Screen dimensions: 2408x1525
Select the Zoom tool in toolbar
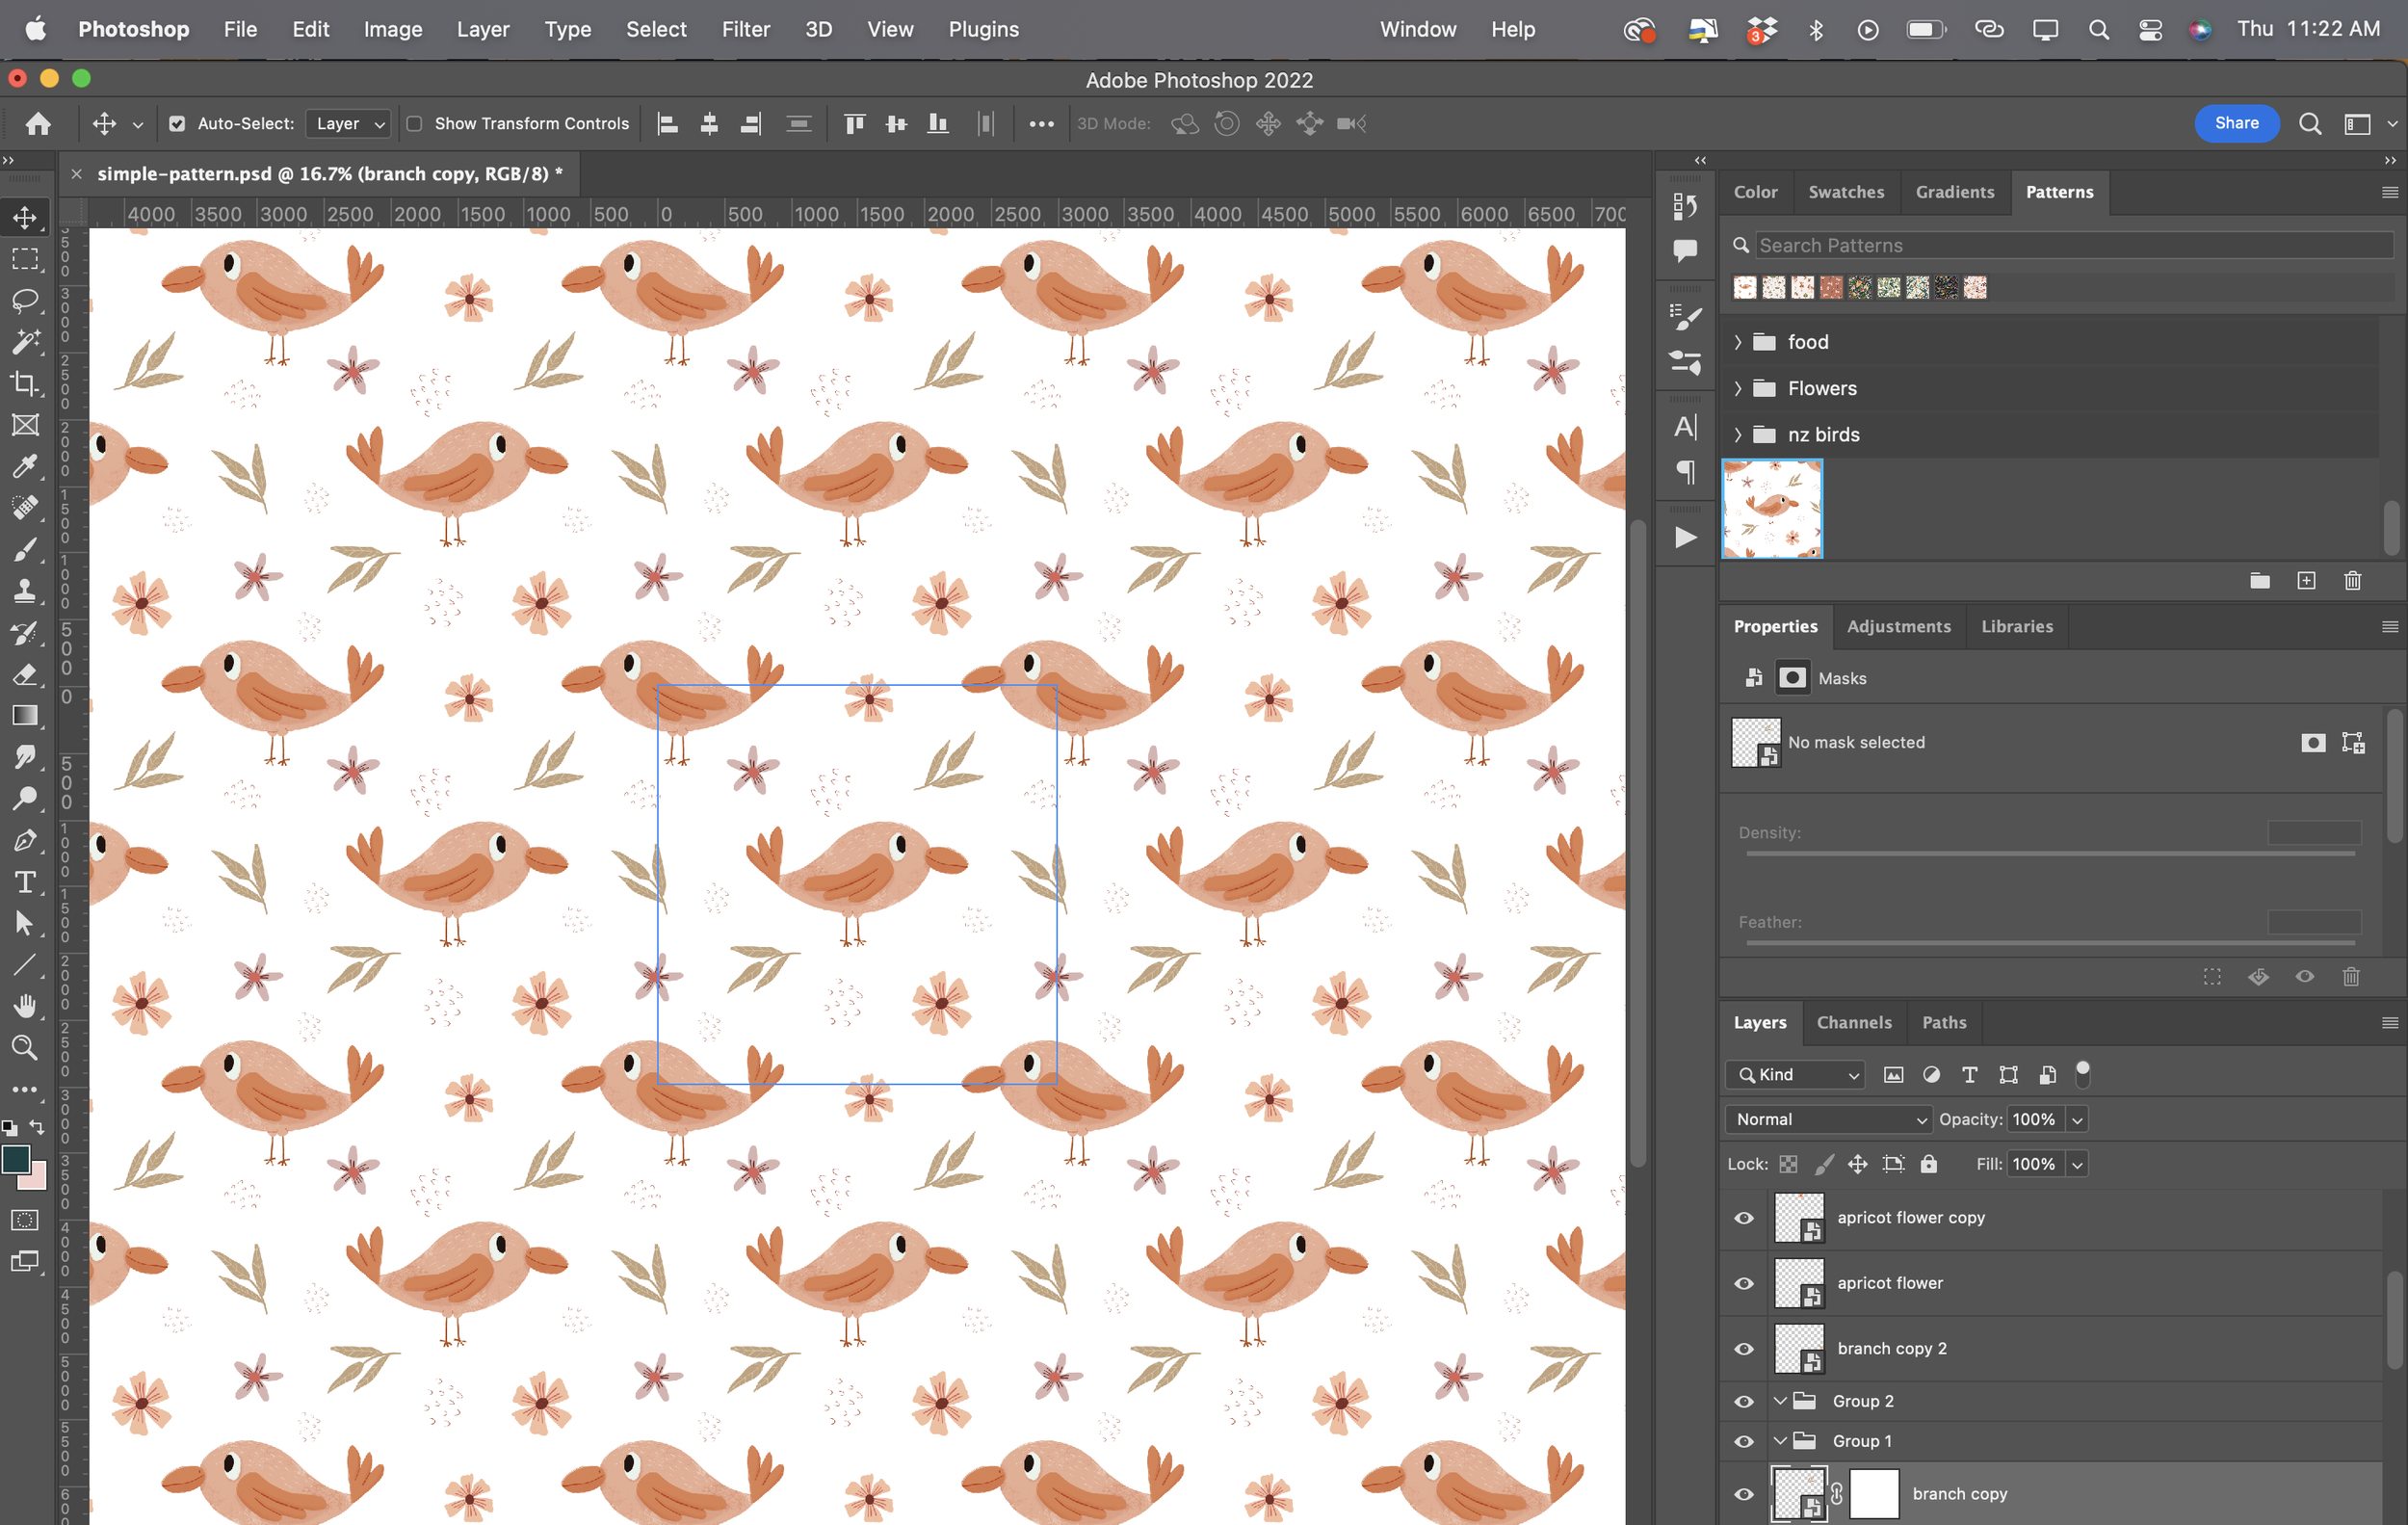tap(25, 1047)
